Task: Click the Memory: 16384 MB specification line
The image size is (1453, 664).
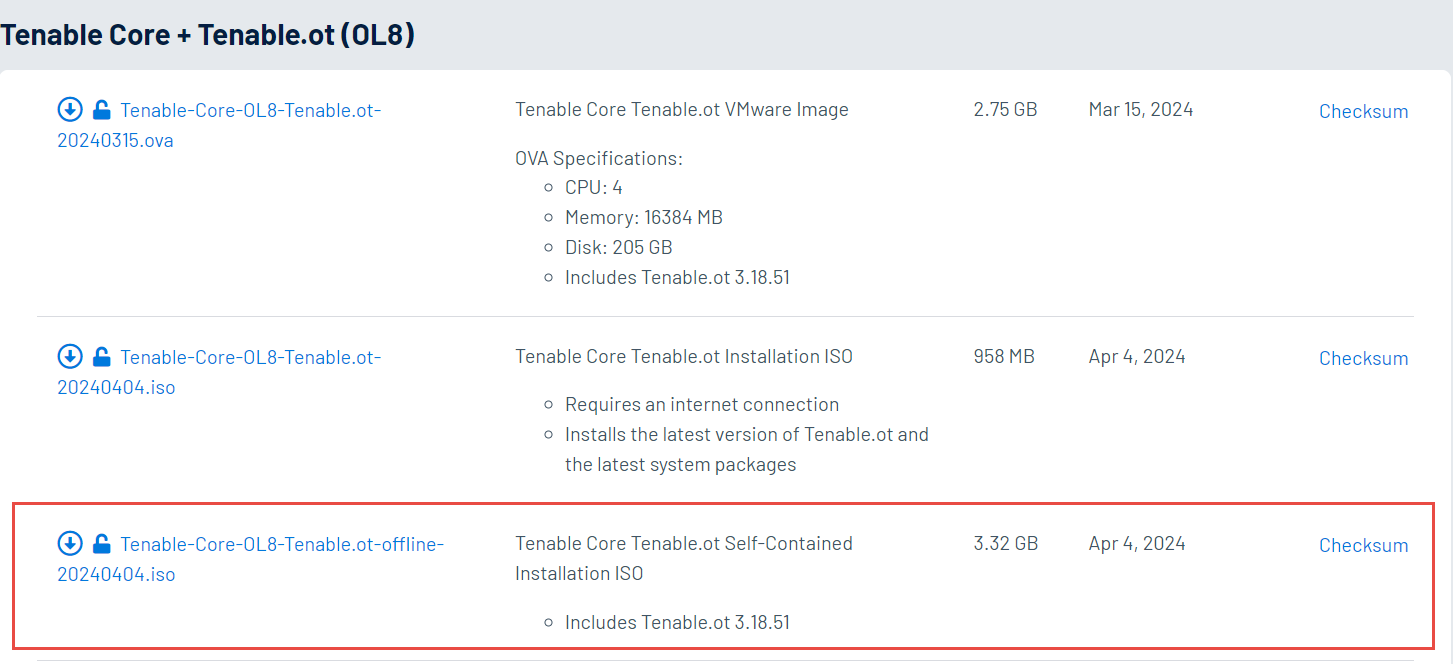Action: (643, 217)
